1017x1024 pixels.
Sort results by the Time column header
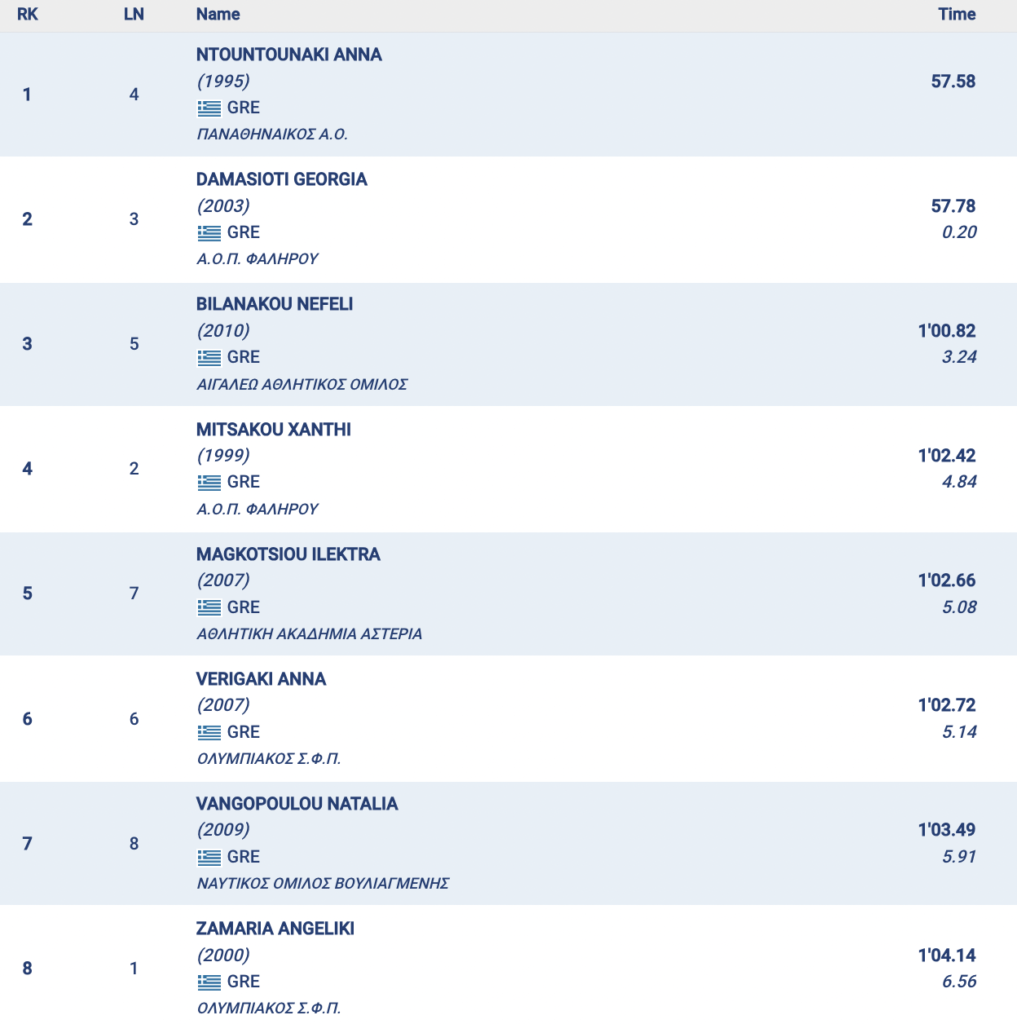coord(956,14)
